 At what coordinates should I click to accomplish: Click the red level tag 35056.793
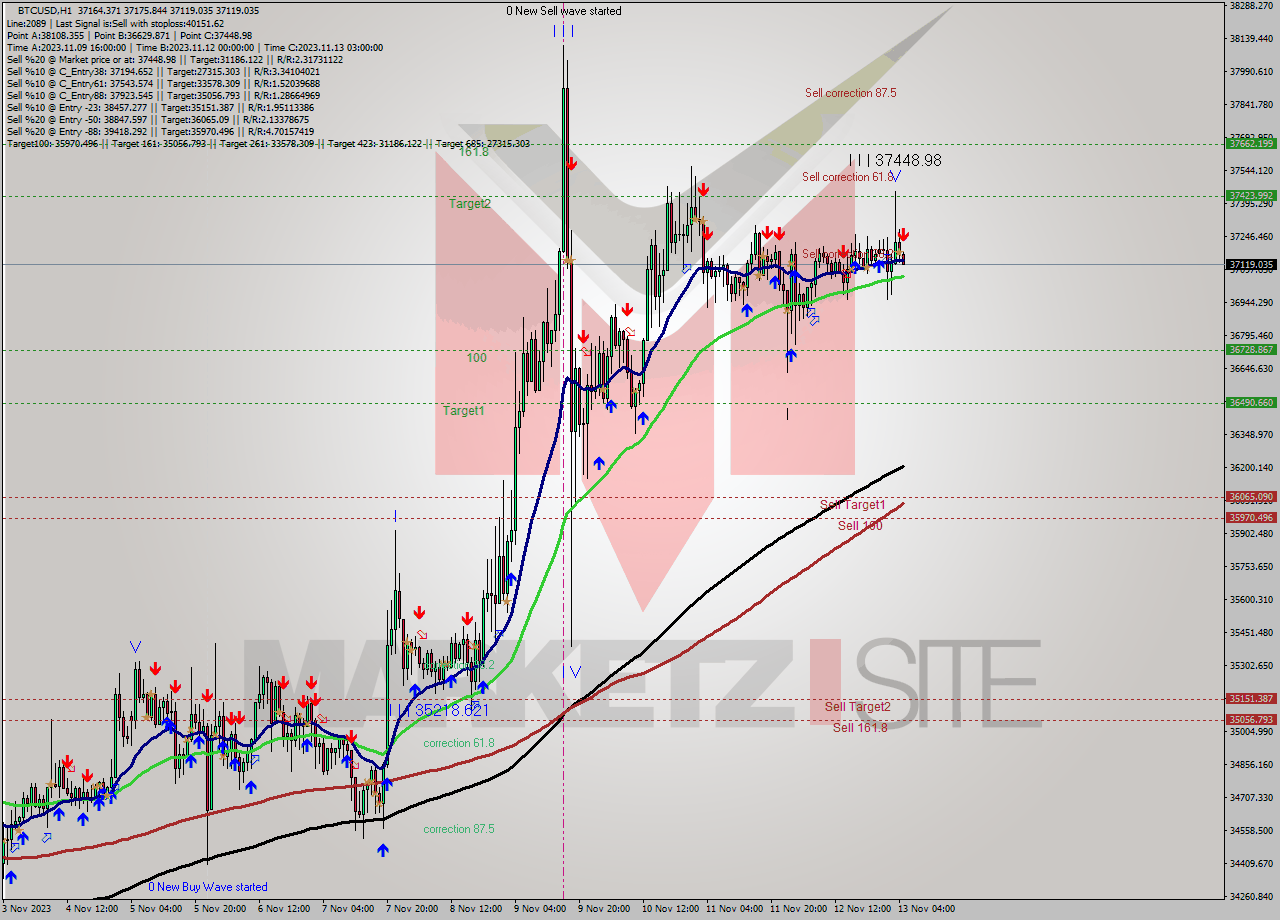click(x=1251, y=719)
